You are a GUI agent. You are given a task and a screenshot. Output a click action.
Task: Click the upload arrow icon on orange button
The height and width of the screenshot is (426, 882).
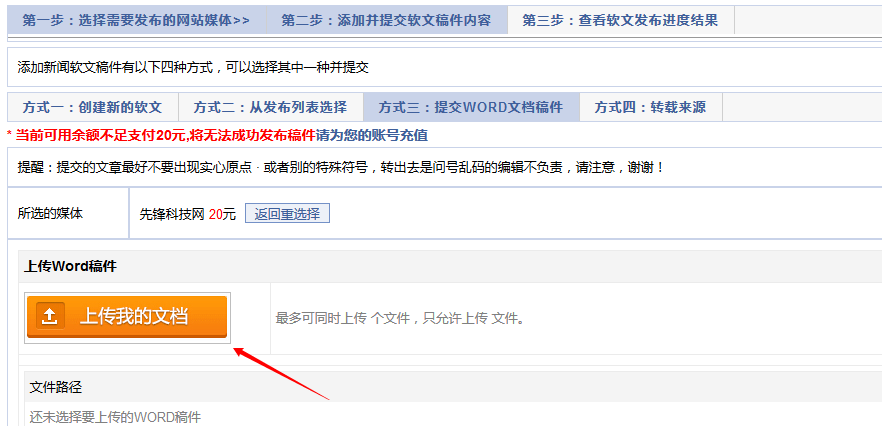coord(50,316)
